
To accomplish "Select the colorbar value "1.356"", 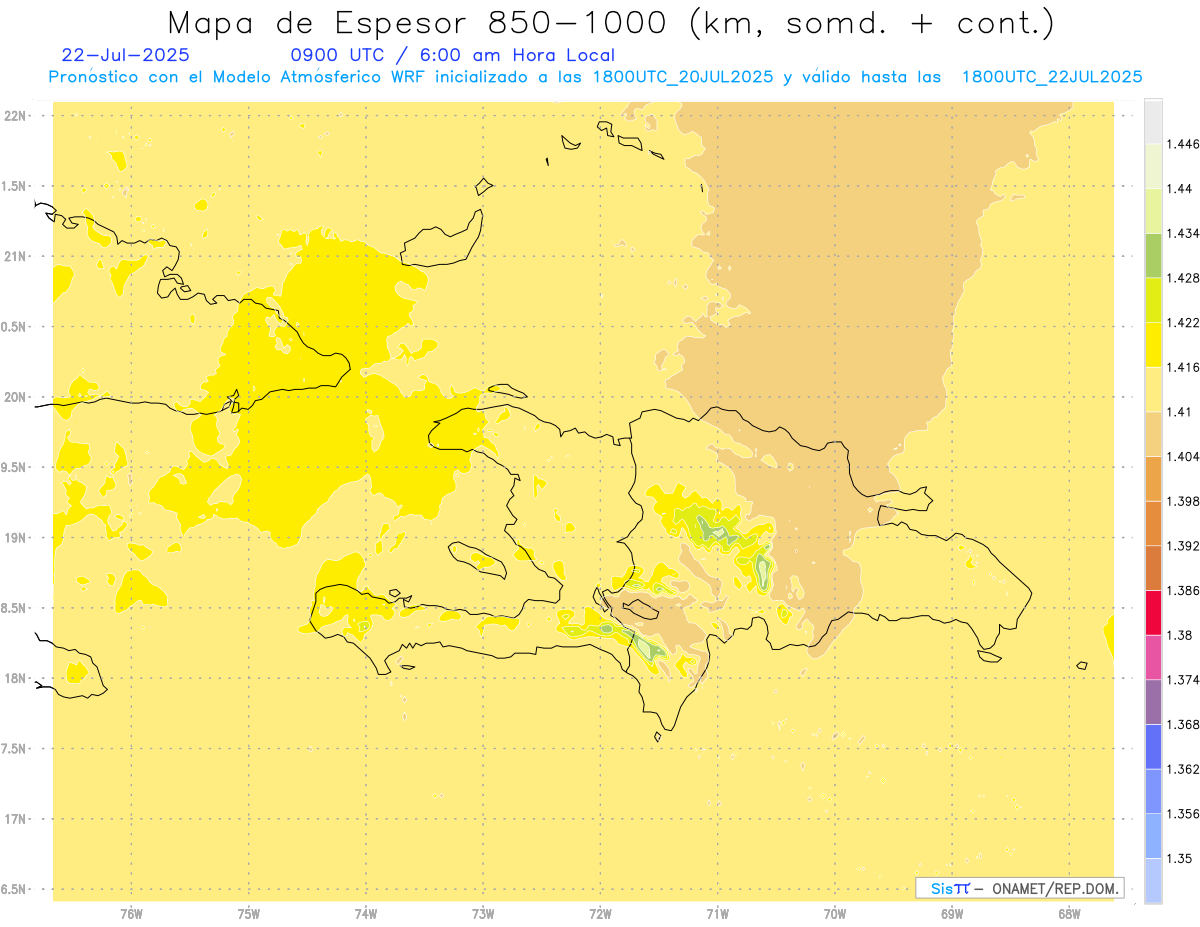I will [x=1182, y=813].
